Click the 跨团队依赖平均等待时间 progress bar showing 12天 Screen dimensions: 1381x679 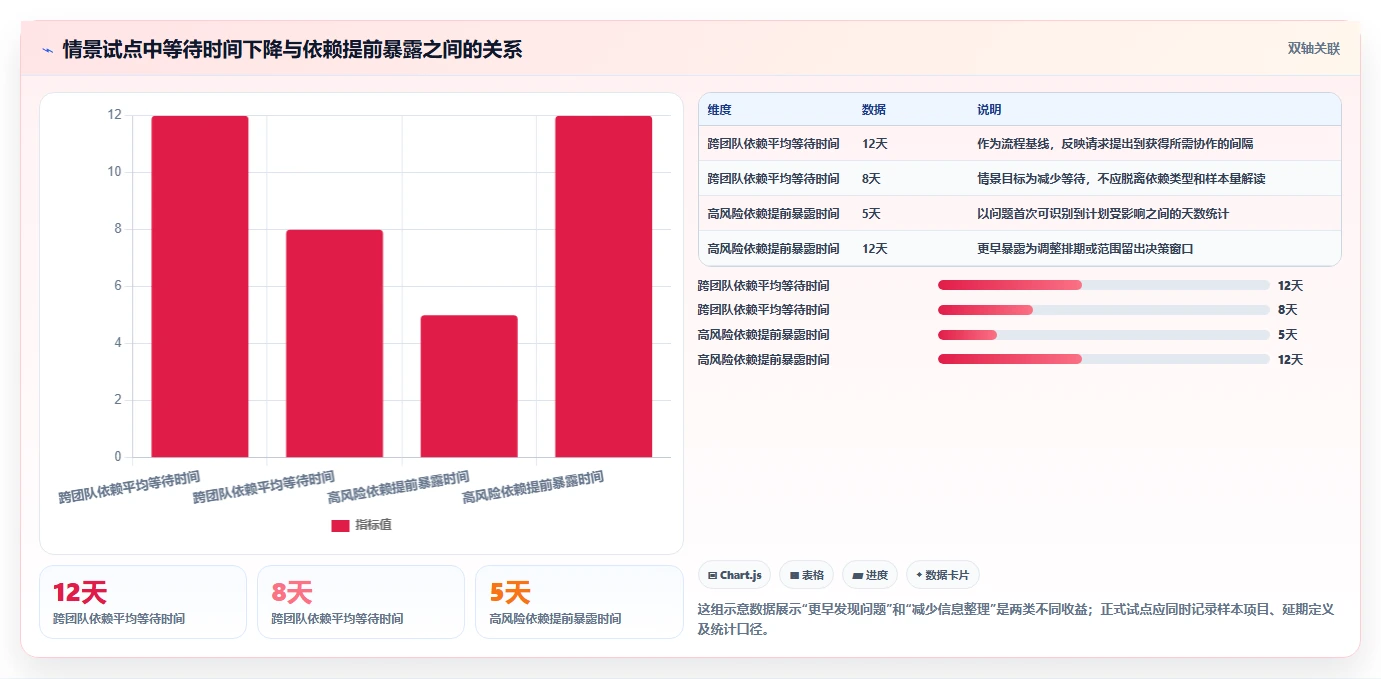click(1104, 286)
